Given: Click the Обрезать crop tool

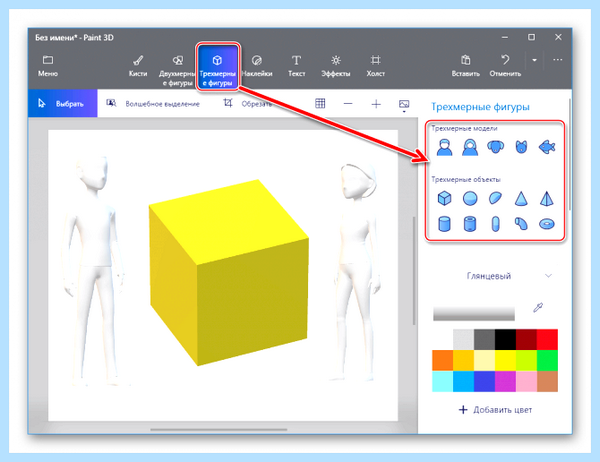Looking at the screenshot, I should 247,104.
